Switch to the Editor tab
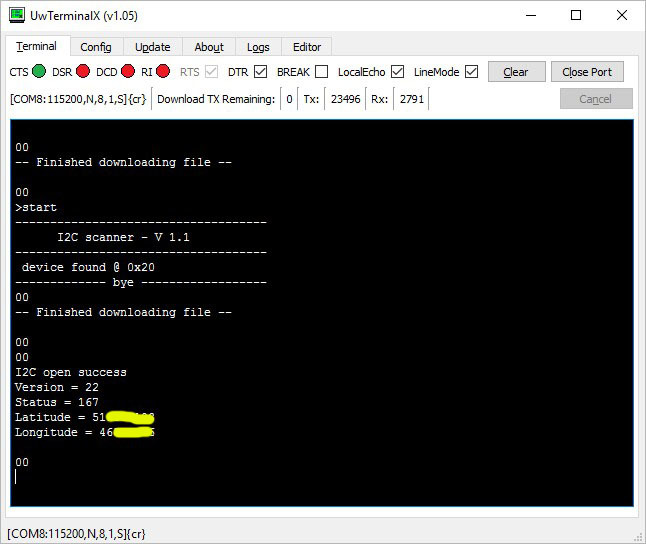Image resolution: width=646 pixels, height=544 pixels. click(x=307, y=47)
